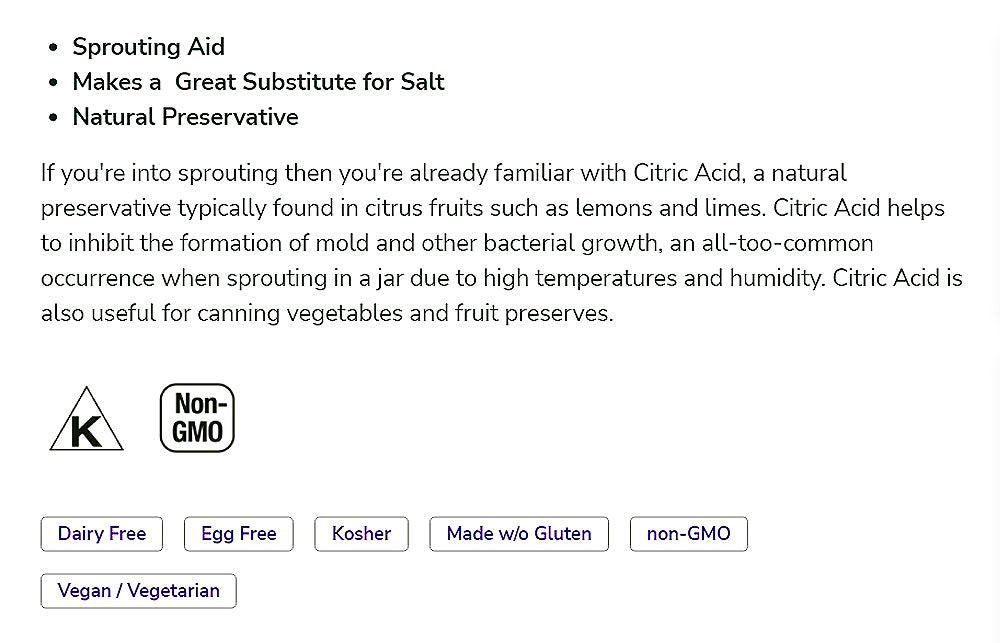This screenshot has width=1000, height=643.
Task: Click the Sprouting Aid bullet text
Action: pyautogui.click(x=149, y=47)
